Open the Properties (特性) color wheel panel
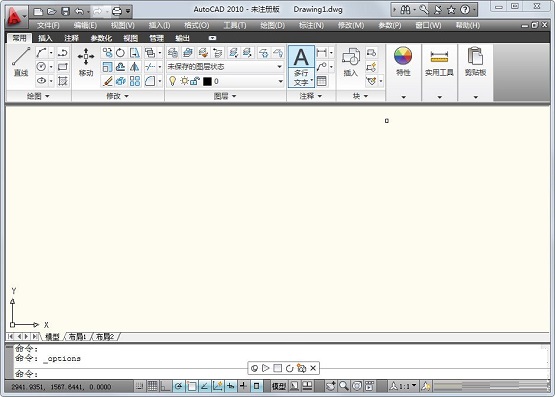This screenshot has height=397, width=555. click(x=403, y=62)
